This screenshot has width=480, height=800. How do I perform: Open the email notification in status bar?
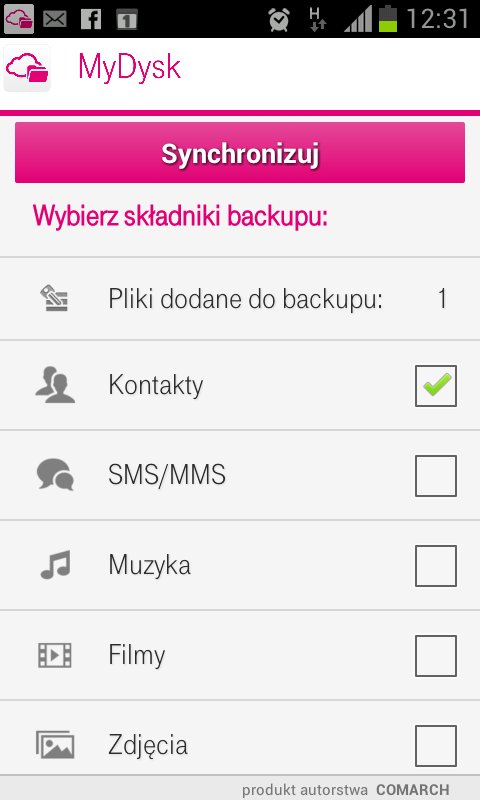pos(55,19)
